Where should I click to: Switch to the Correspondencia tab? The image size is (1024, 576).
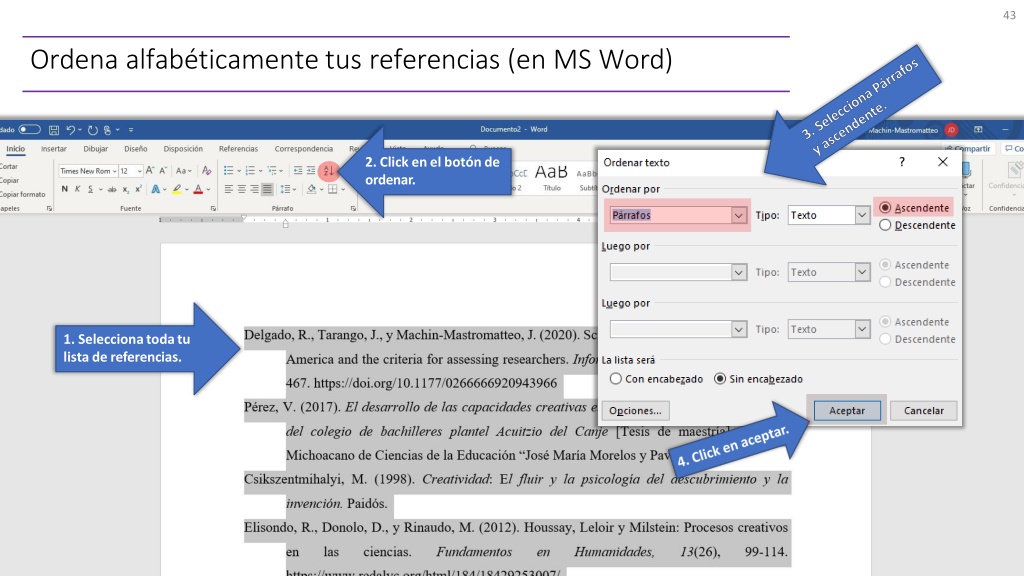pyautogui.click(x=304, y=149)
